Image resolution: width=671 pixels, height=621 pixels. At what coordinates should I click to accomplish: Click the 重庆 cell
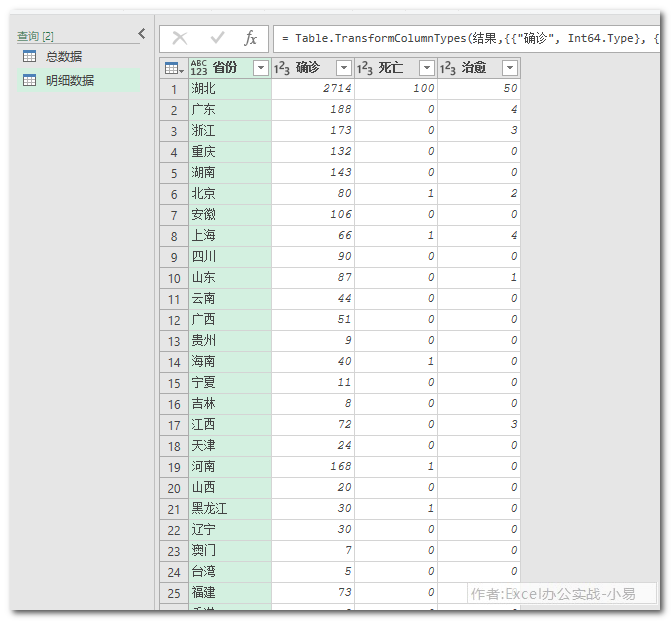230,152
